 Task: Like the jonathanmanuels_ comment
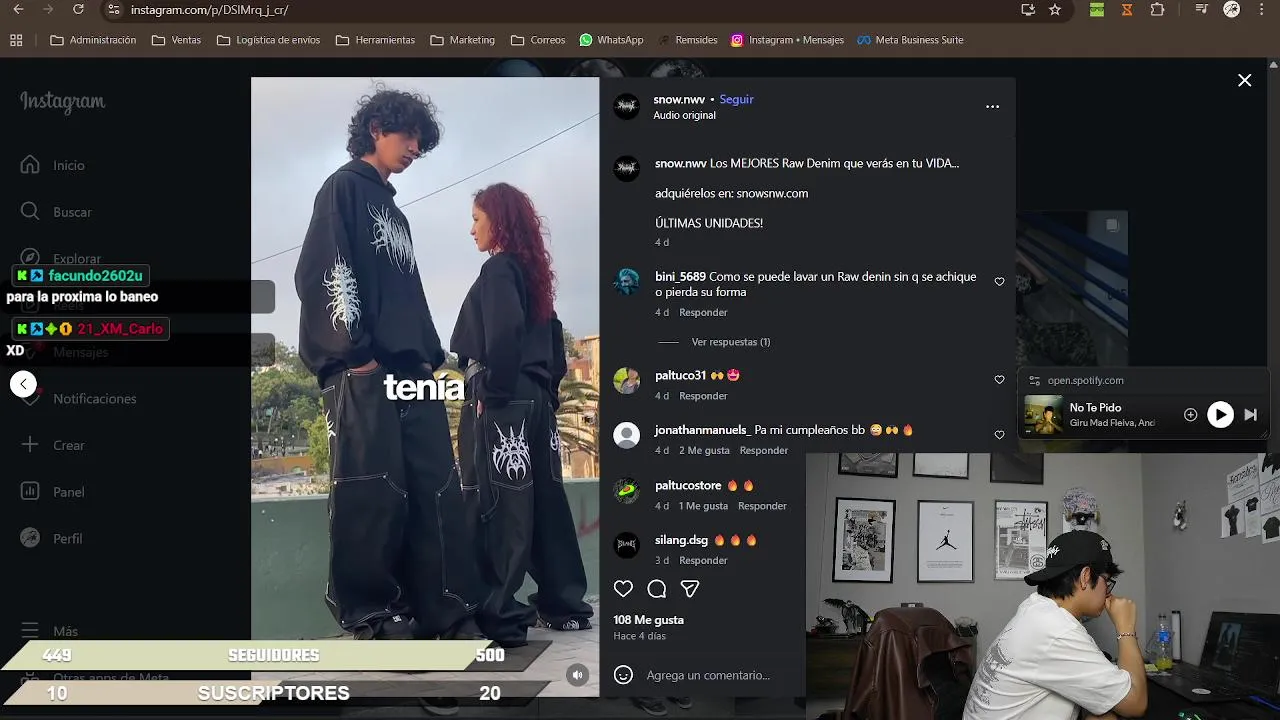click(x=999, y=434)
